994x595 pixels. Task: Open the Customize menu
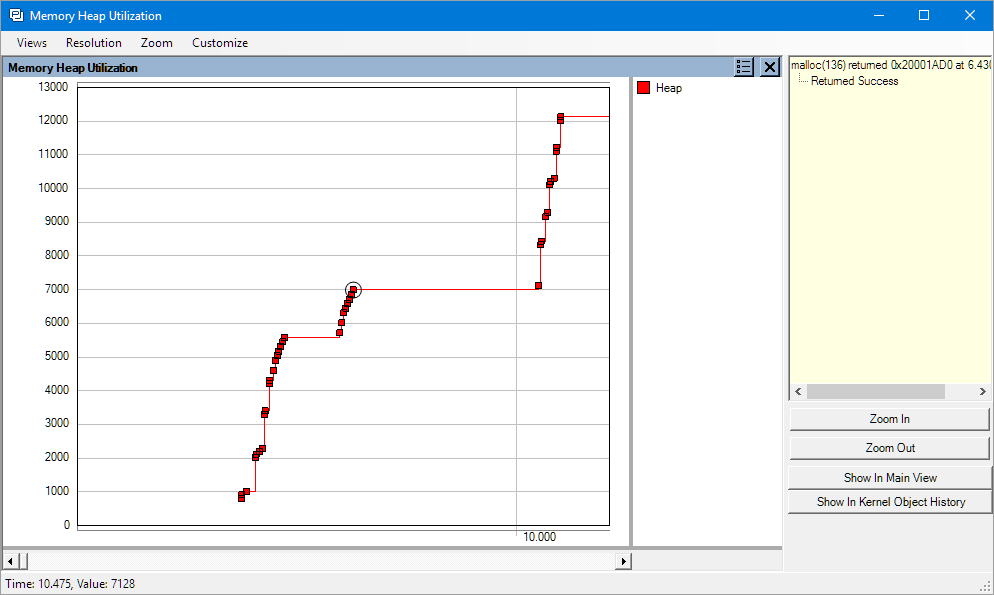point(220,43)
